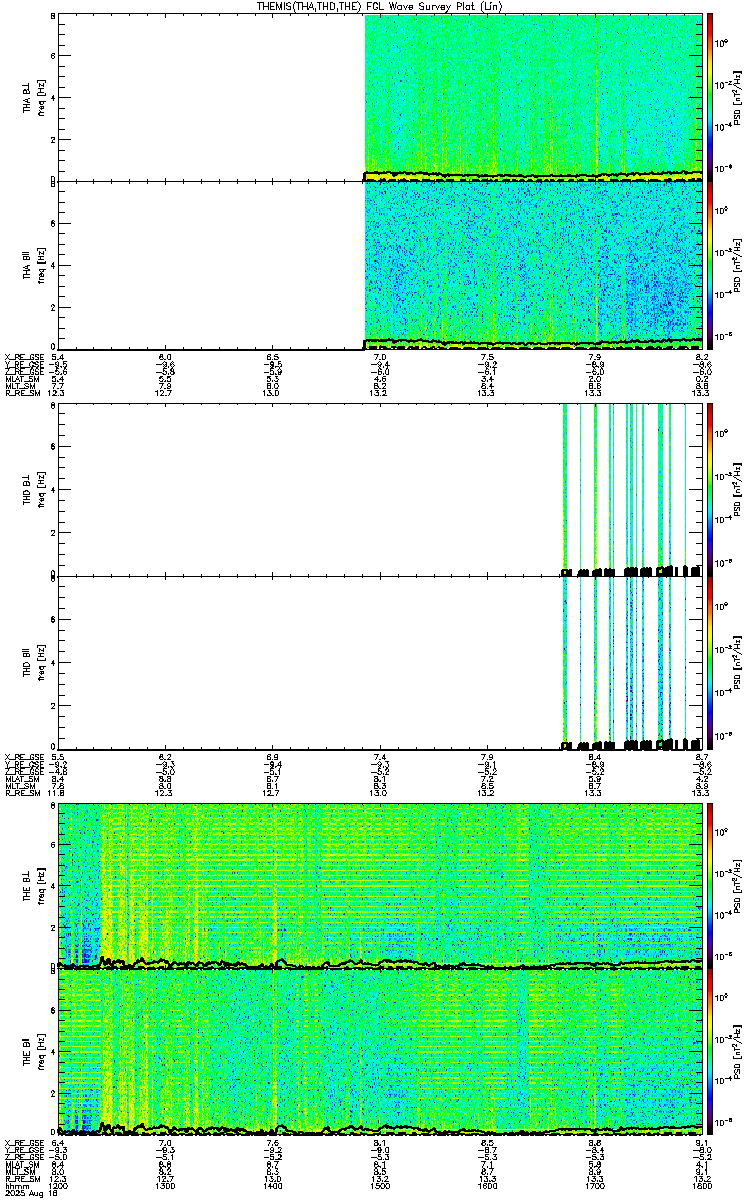750x1200 pixels.
Task: Click the THE B-parallel spectrogram panel
Action: (x=380, y=1051)
